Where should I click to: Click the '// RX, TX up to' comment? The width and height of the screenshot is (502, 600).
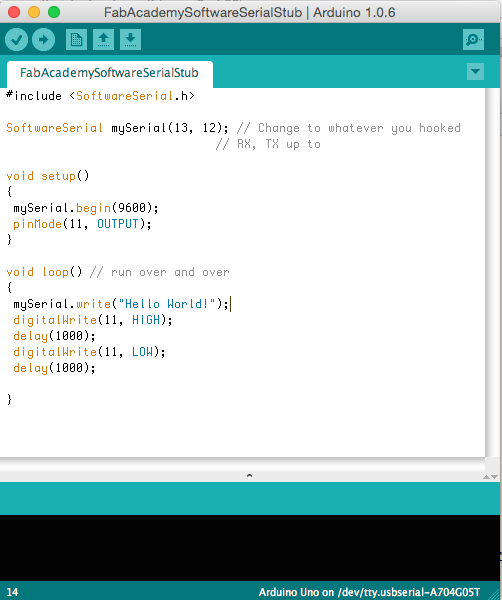pyautogui.click(x=268, y=144)
